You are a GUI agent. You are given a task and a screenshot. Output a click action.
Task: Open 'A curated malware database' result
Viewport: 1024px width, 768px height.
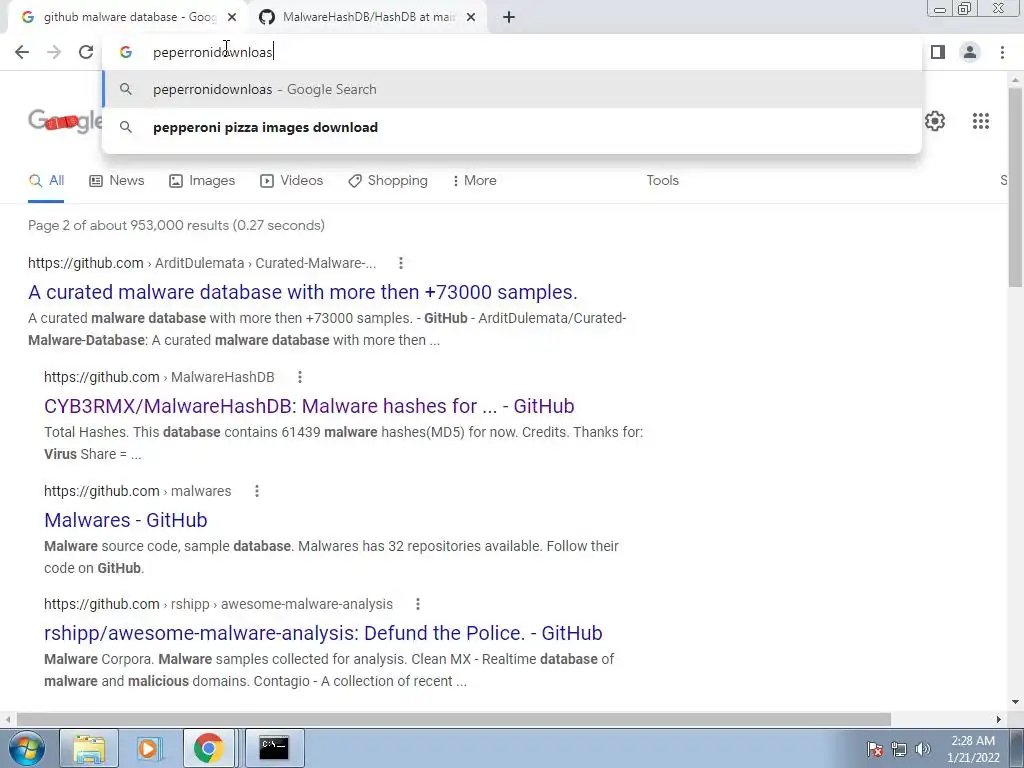pyautogui.click(x=302, y=292)
